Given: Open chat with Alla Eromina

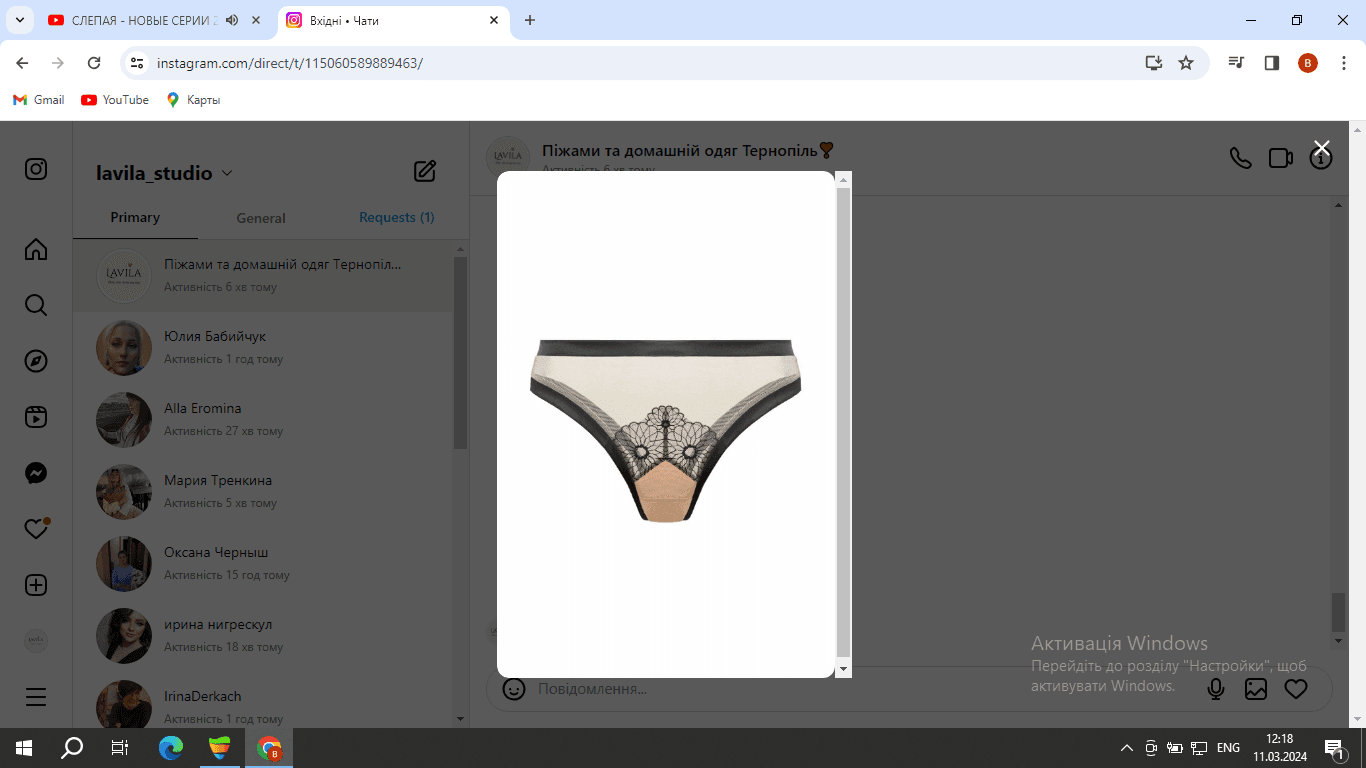Looking at the screenshot, I should (263, 420).
